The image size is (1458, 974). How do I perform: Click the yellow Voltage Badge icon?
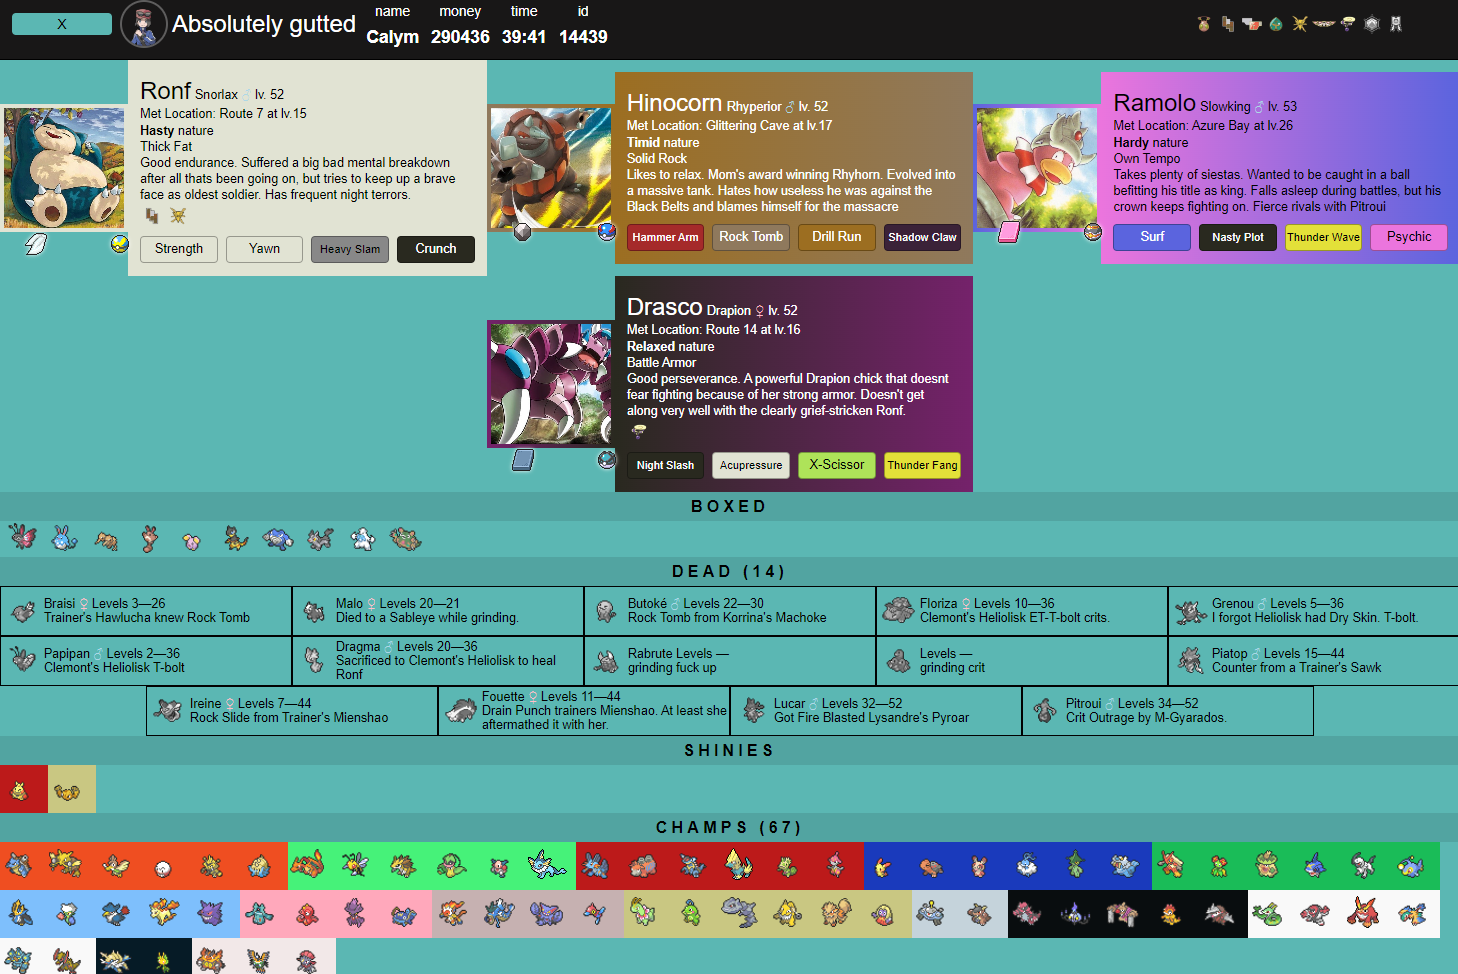pos(1300,24)
